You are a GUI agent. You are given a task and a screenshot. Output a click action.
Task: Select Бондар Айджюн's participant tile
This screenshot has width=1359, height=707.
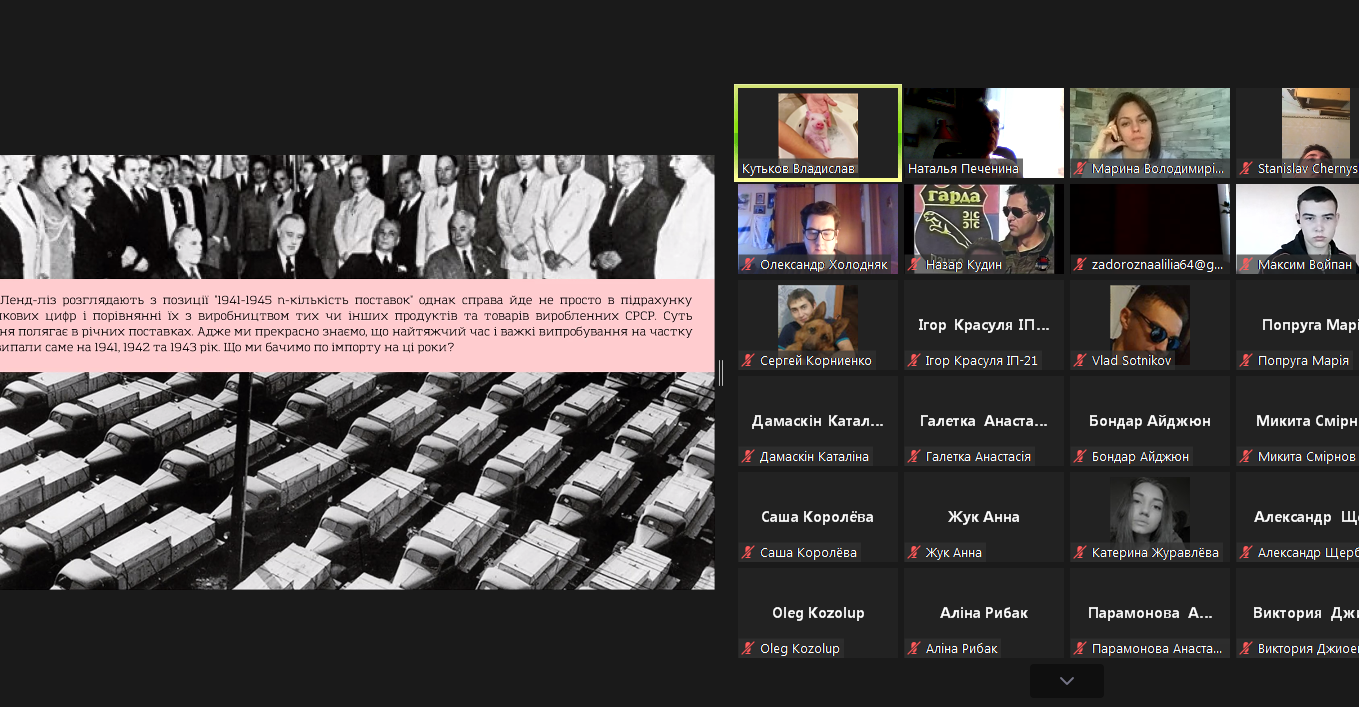(x=1149, y=421)
